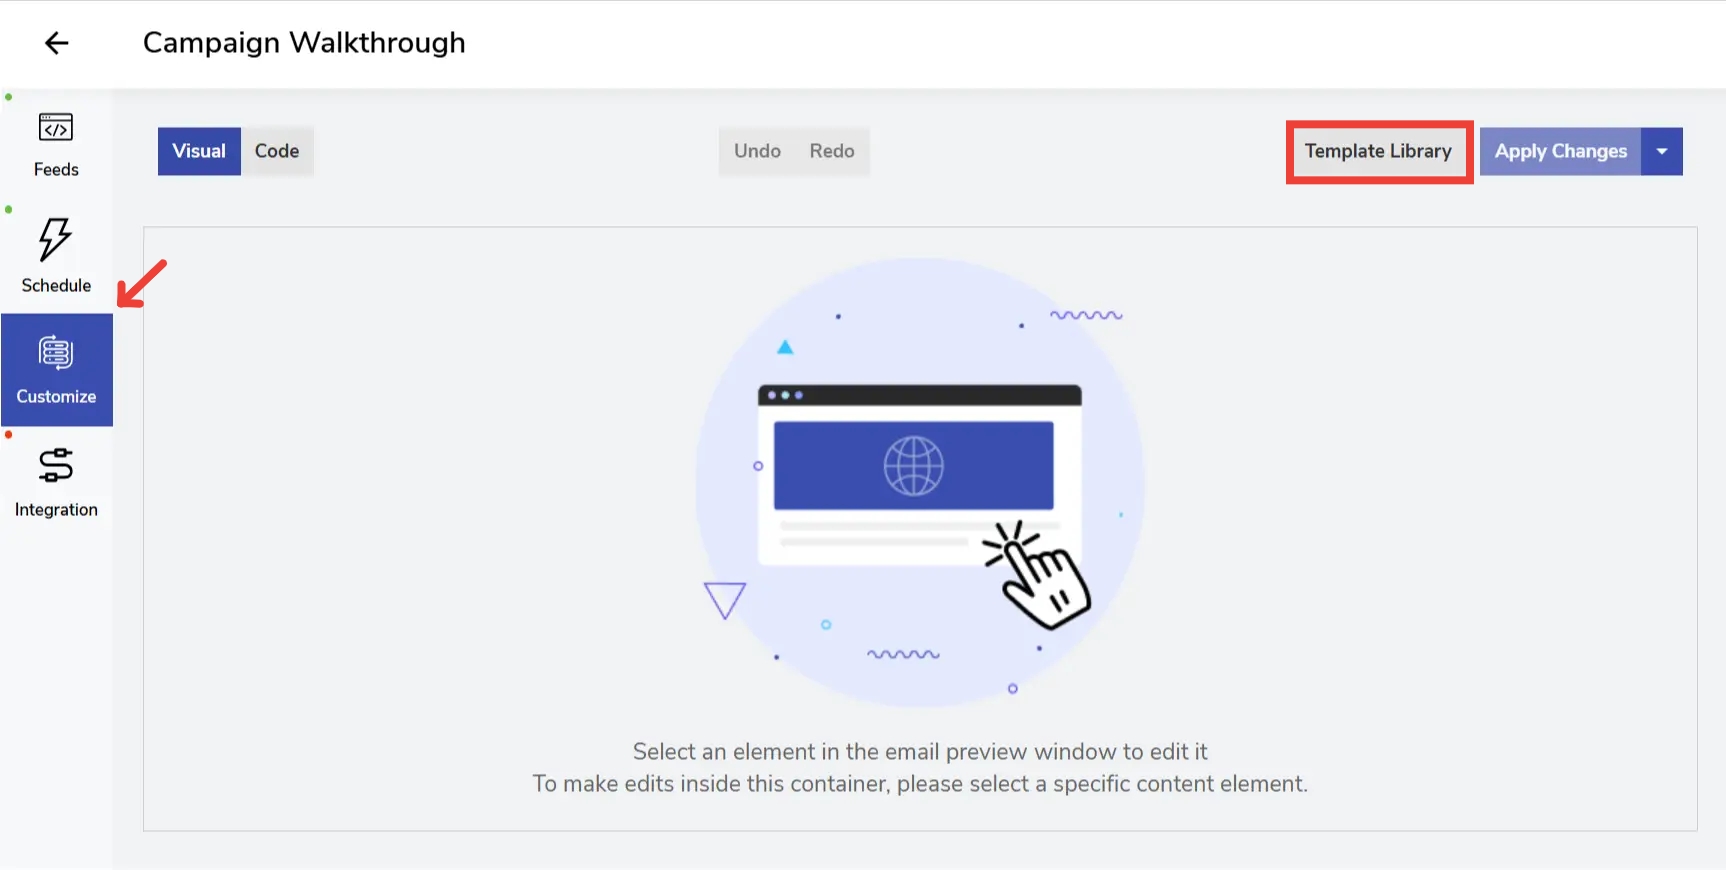Click the Customize sidebar icon
This screenshot has width=1726, height=870.
coord(56,354)
